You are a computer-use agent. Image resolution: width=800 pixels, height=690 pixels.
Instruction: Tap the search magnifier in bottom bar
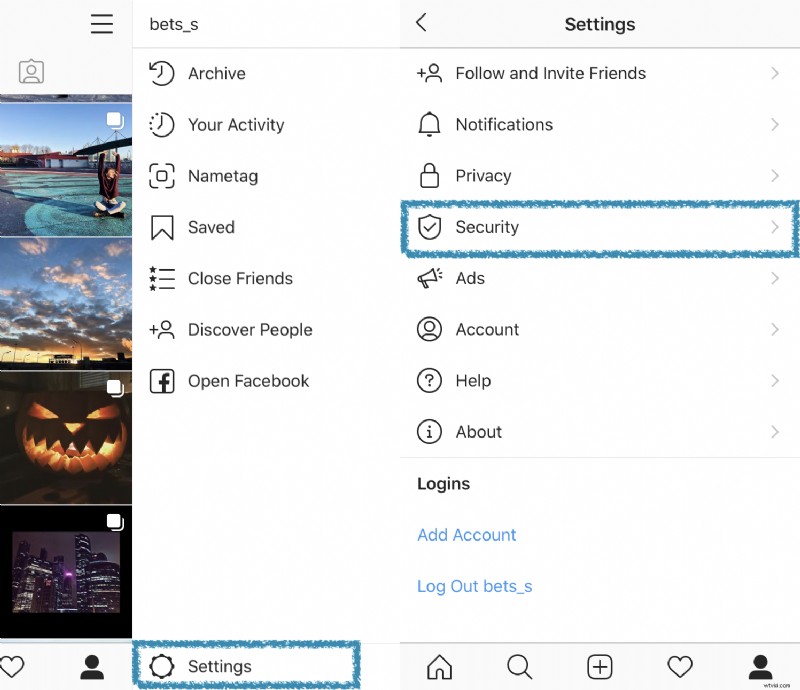click(x=520, y=666)
